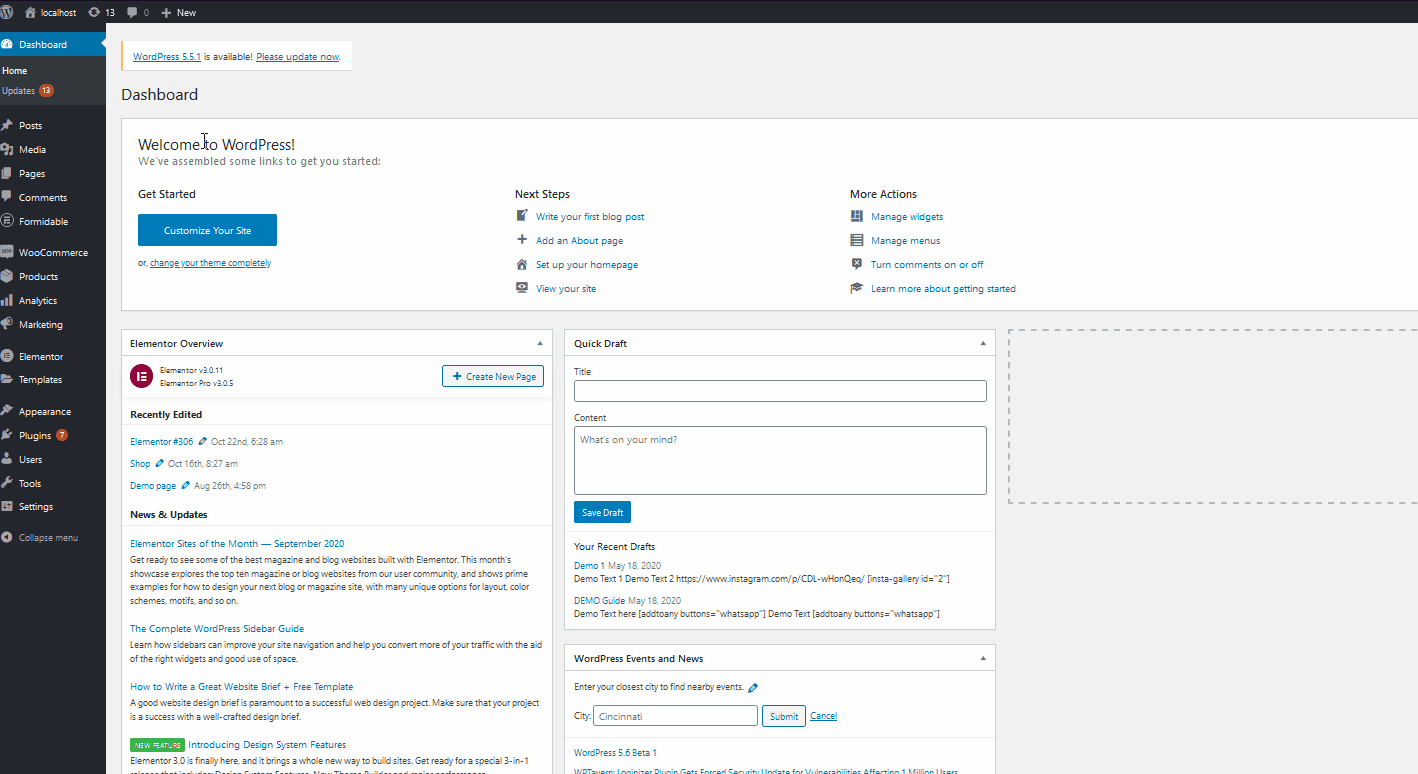Screen dimensions: 1418x774
Task: Click the Manage menus icon
Action: click(857, 240)
